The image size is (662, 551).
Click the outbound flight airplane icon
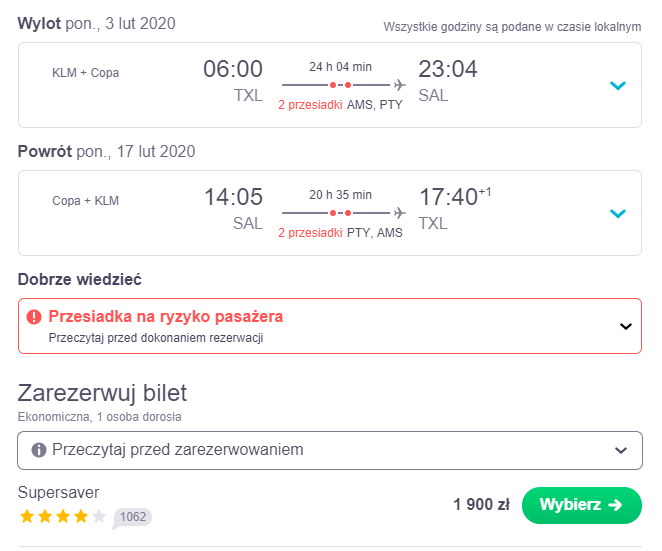click(399, 85)
